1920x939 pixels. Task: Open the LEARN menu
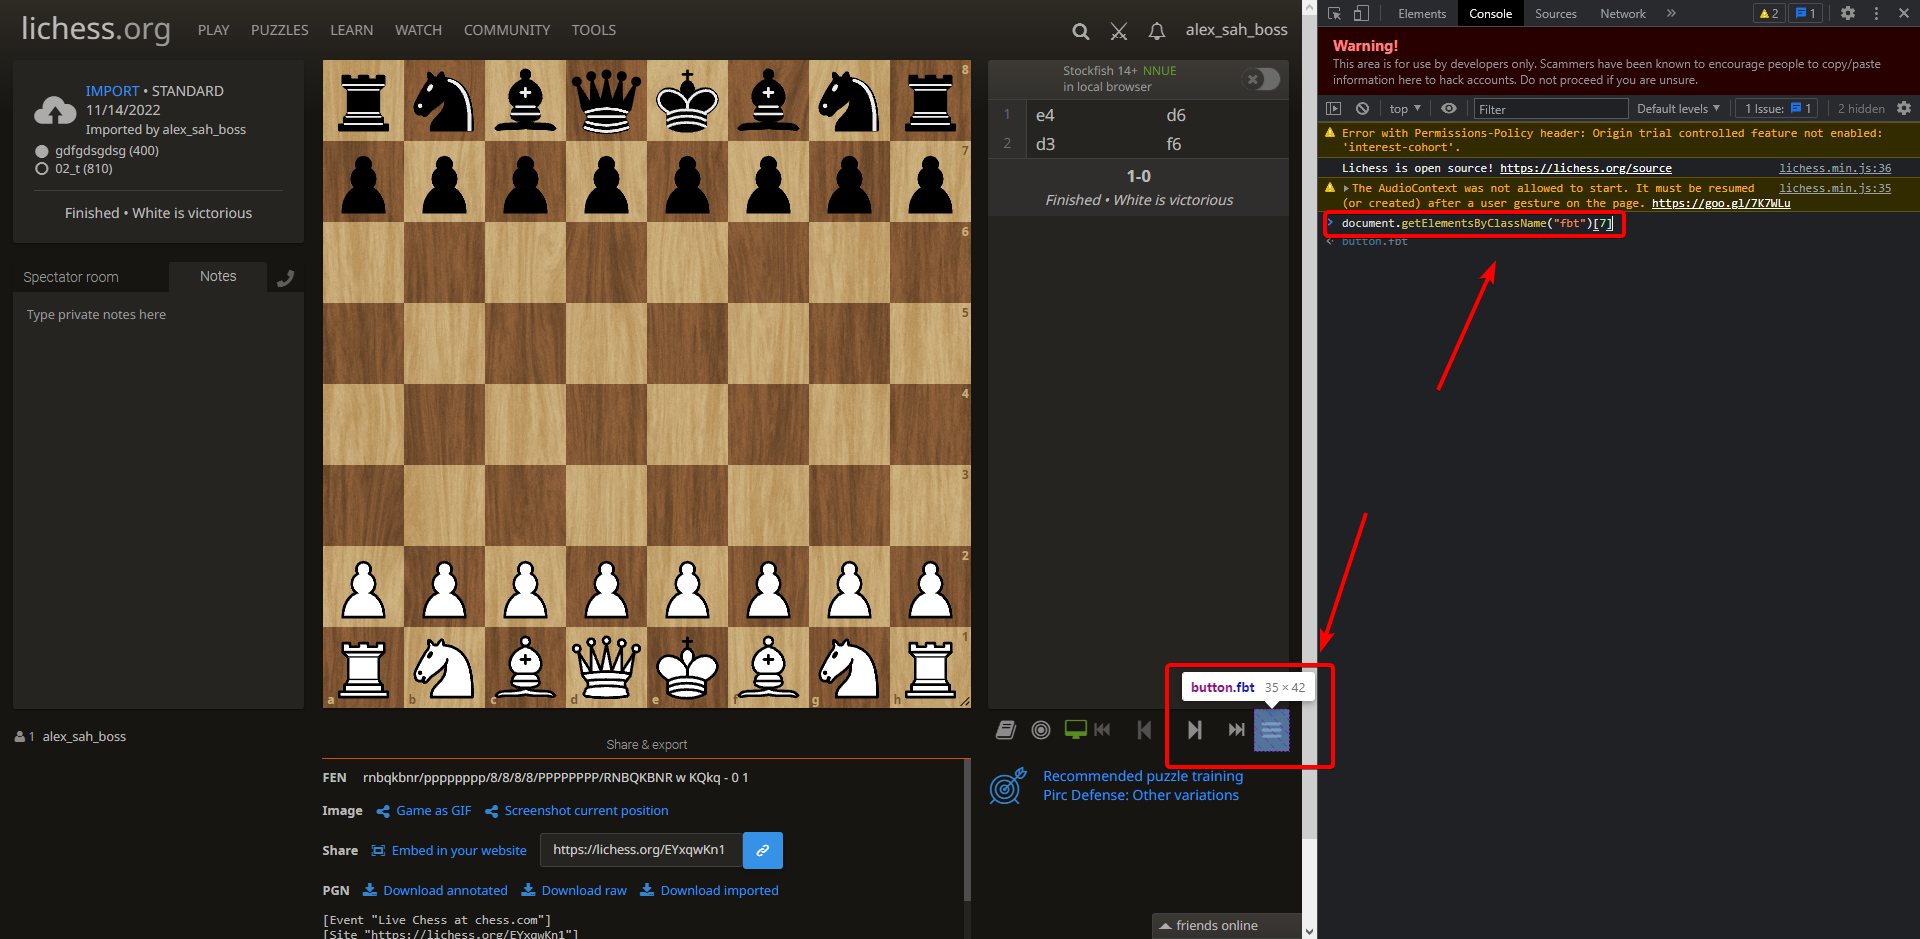(x=352, y=30)
